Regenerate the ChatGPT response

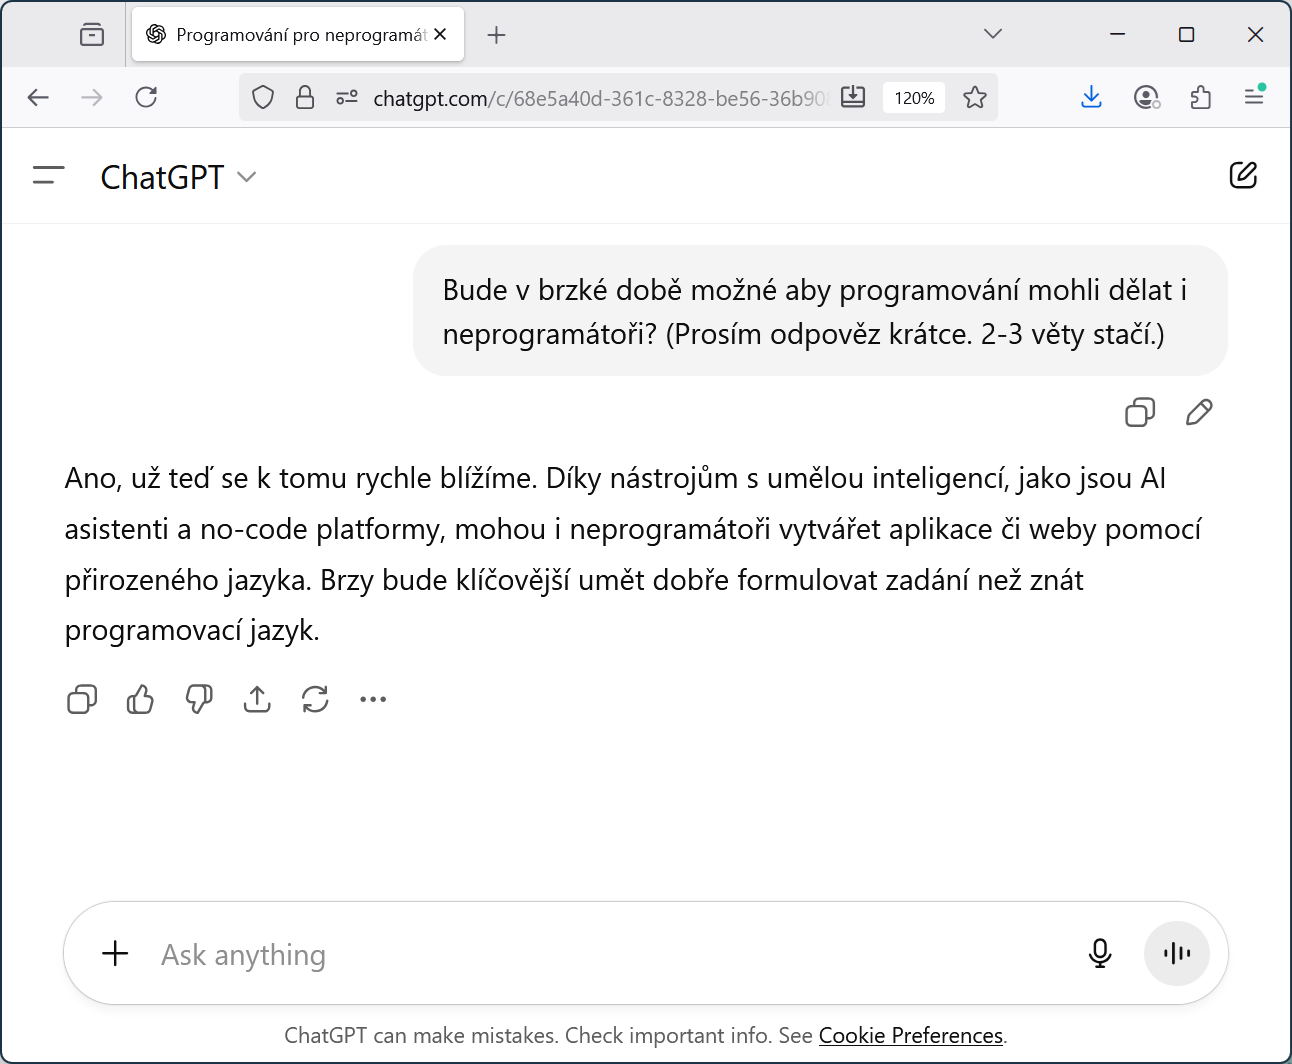point(315,699)
